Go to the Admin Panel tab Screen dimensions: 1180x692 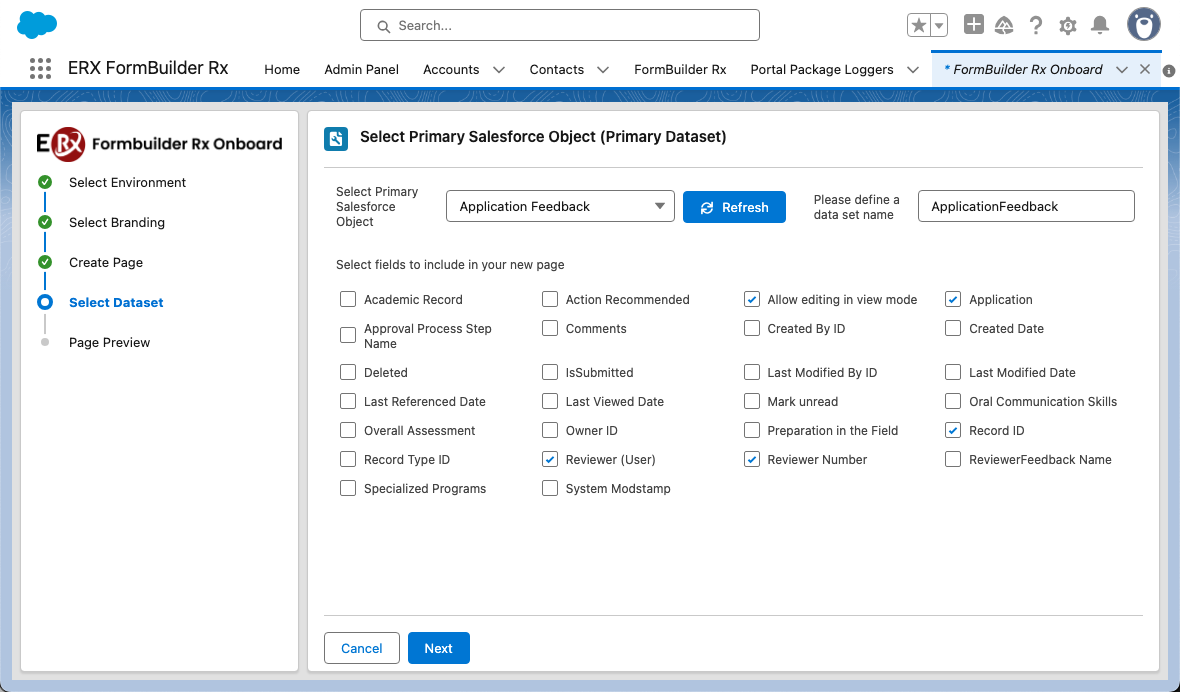click(x=361, y=70)
